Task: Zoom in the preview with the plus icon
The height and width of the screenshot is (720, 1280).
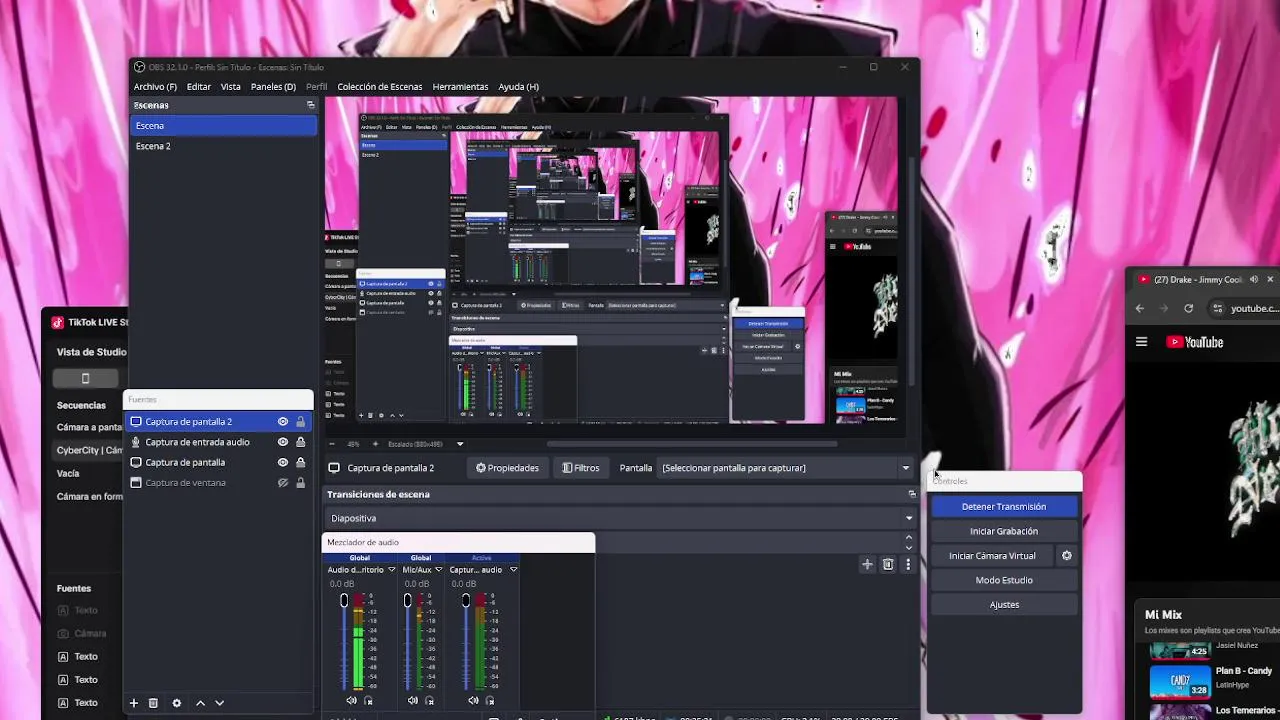Action: tap(375, 444)
